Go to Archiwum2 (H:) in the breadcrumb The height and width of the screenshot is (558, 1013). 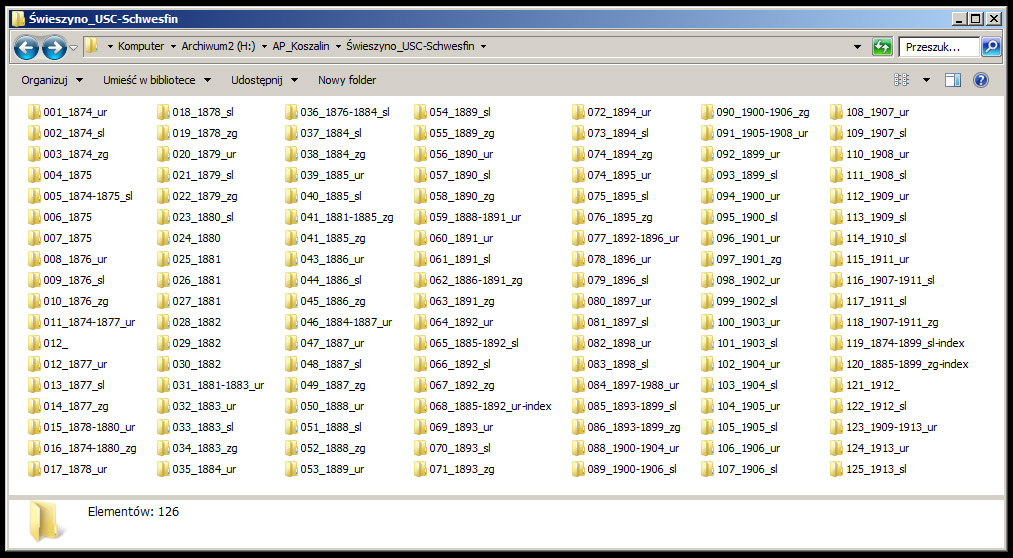pyautogui.click(x=215, y=47)
